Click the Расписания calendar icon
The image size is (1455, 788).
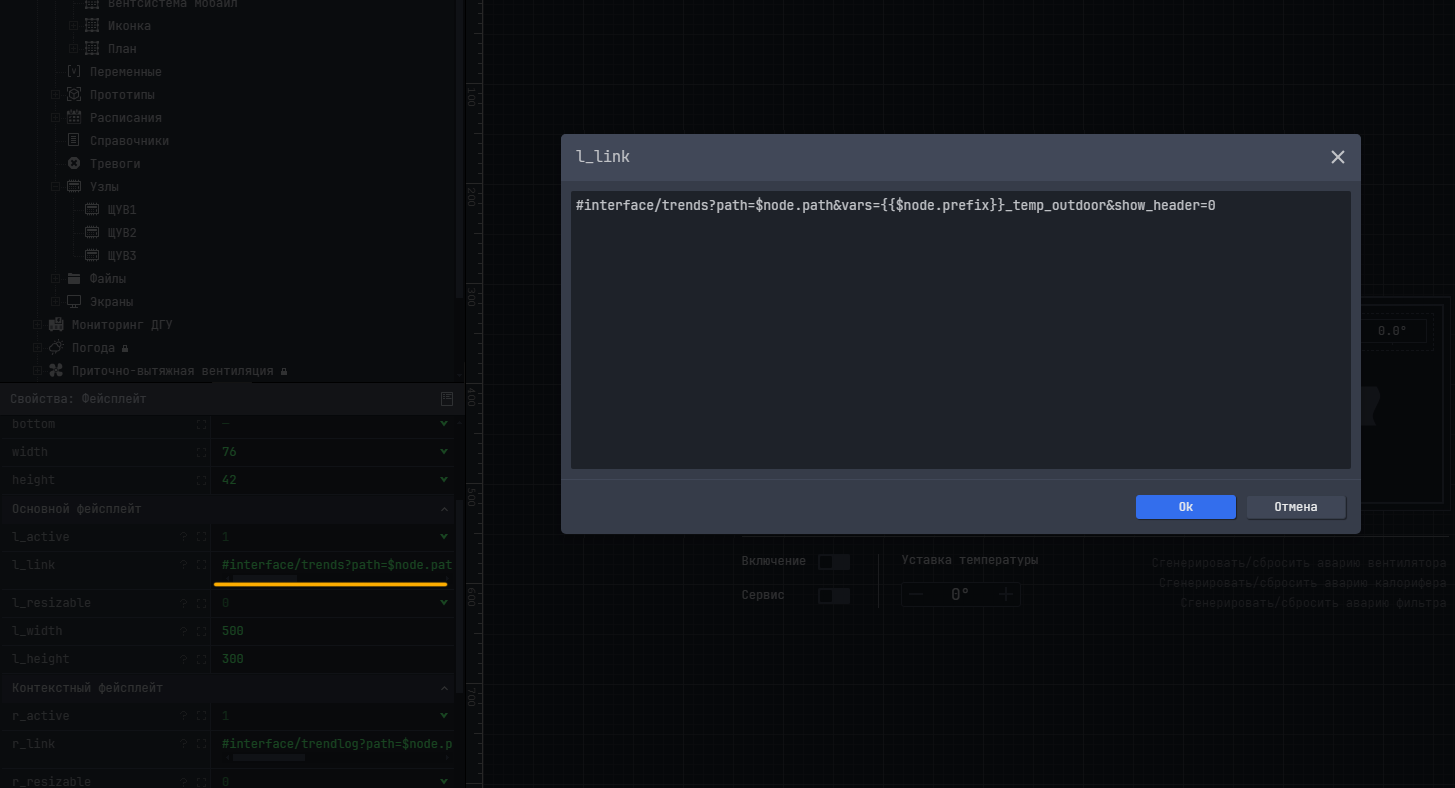click(x=74, y=118)
